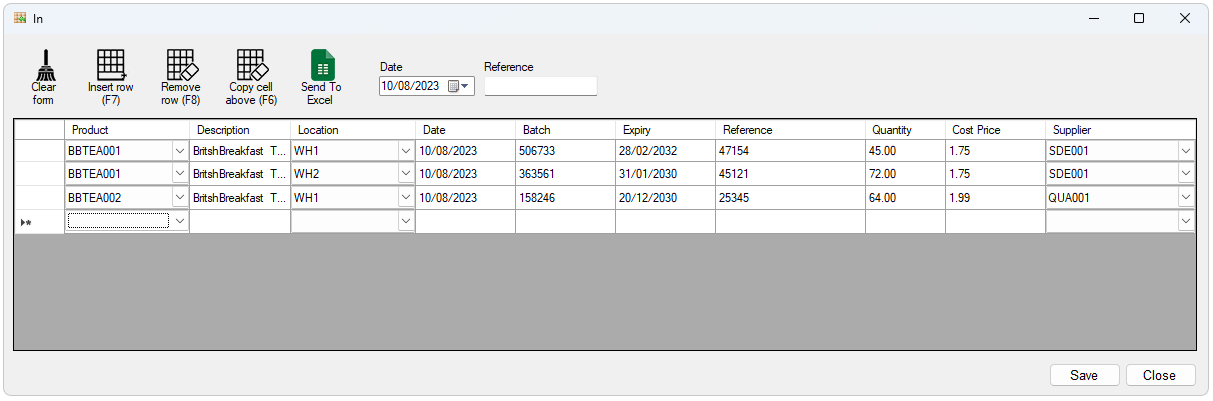This screenshot has height=401, width=1213.
Task: Click the Quantity column header
Action: [x=891, y=130]
